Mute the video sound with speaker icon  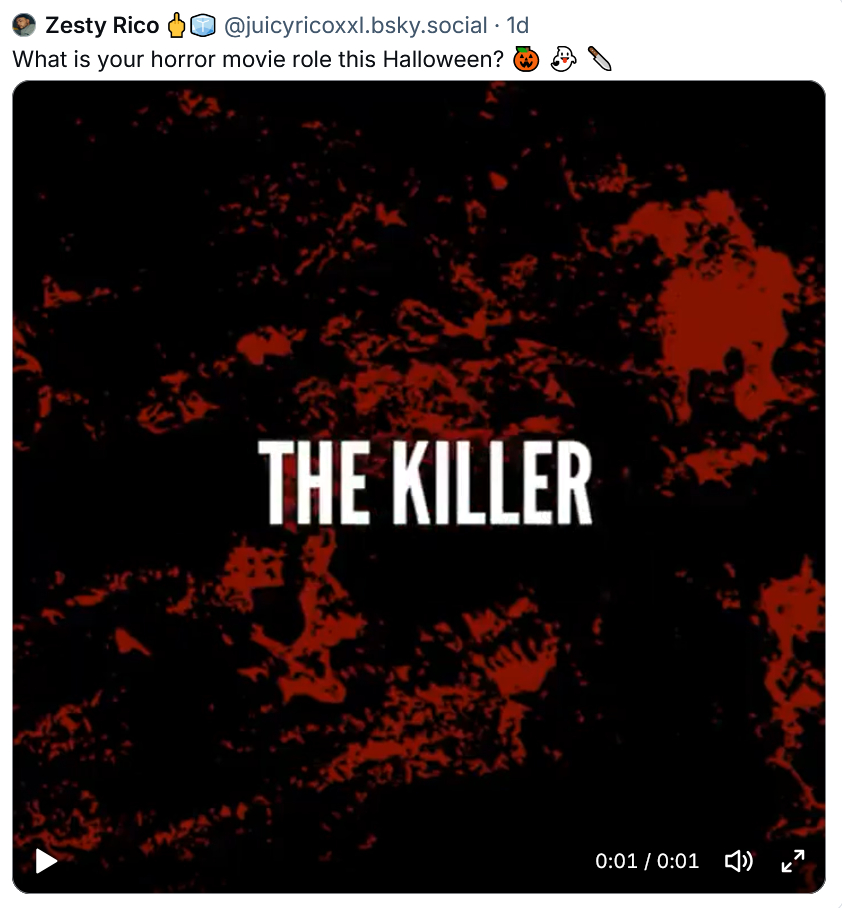pyautogui.click(x=739, y=861)
